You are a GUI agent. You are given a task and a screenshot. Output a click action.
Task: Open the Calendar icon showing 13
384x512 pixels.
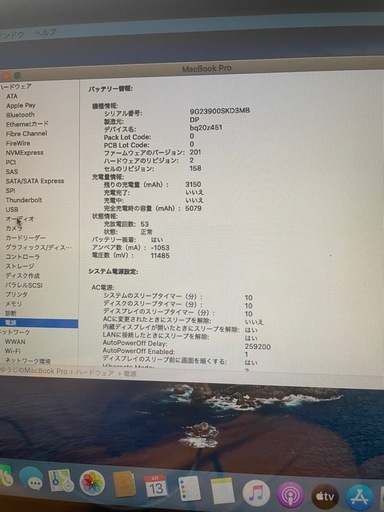(156, 487)
